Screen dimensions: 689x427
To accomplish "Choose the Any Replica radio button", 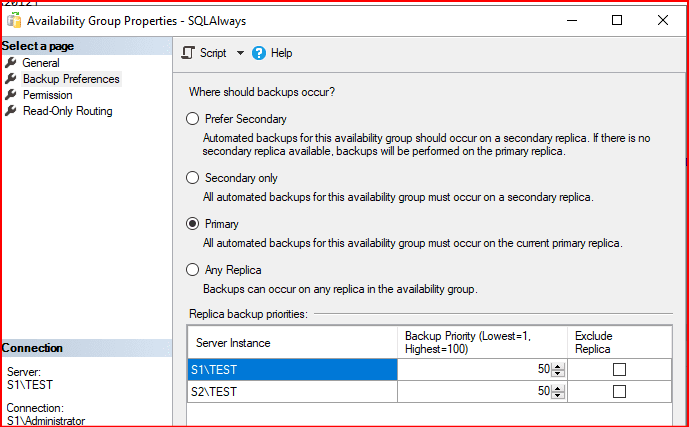I will (x=193, y=269).
